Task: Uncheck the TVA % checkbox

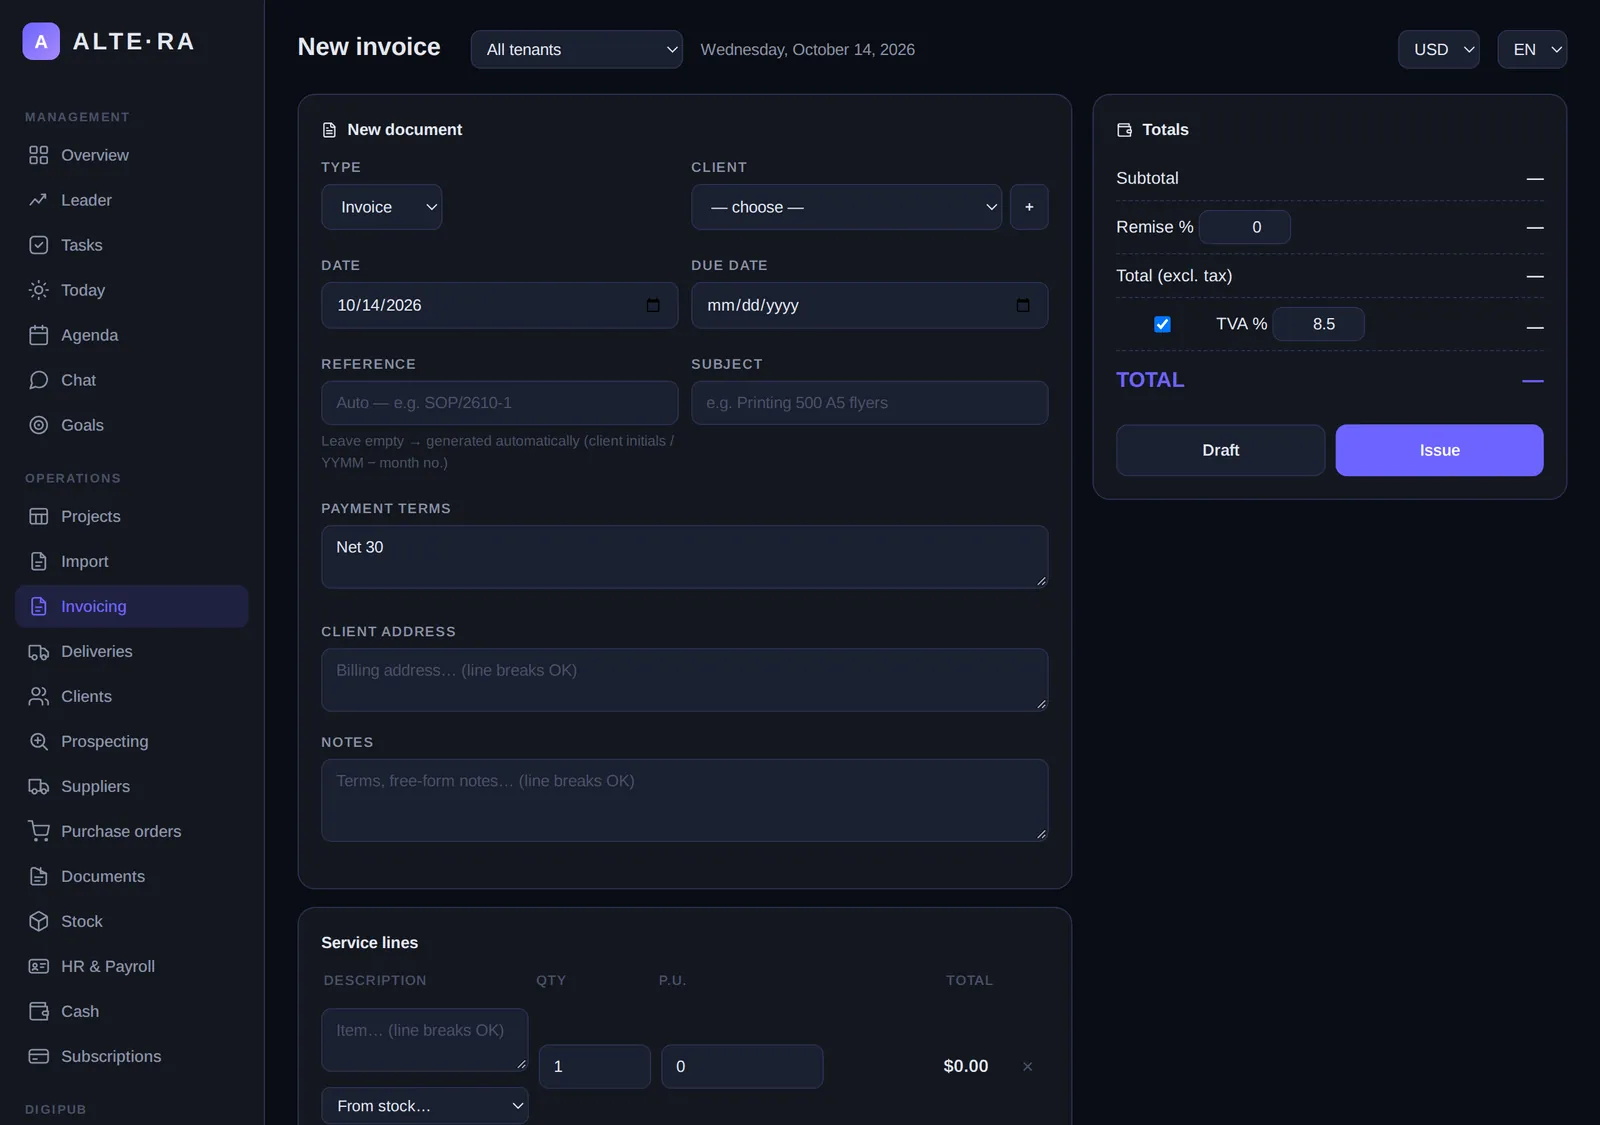Action: point(1162,324)
